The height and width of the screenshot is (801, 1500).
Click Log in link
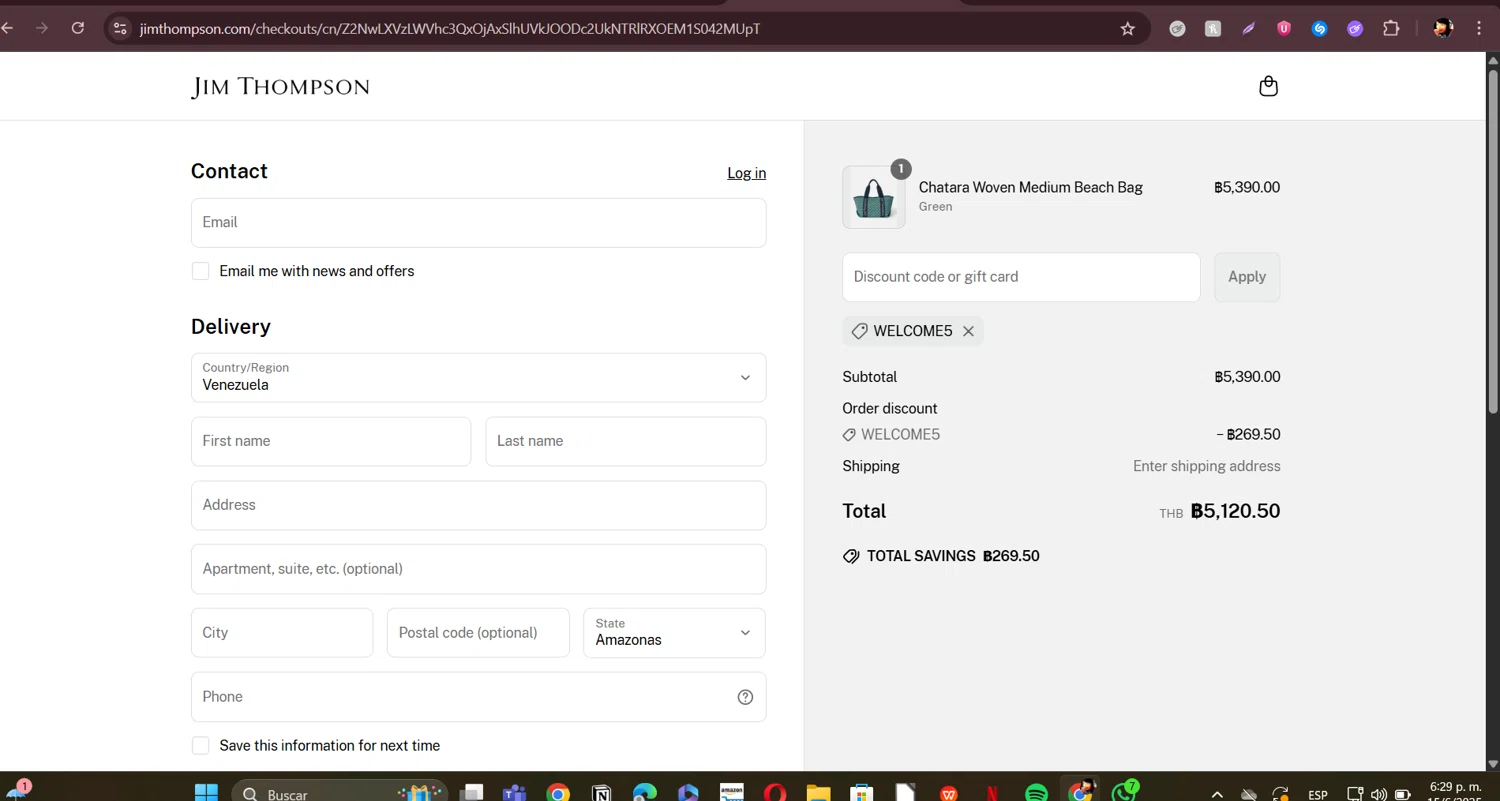[746, 173]
